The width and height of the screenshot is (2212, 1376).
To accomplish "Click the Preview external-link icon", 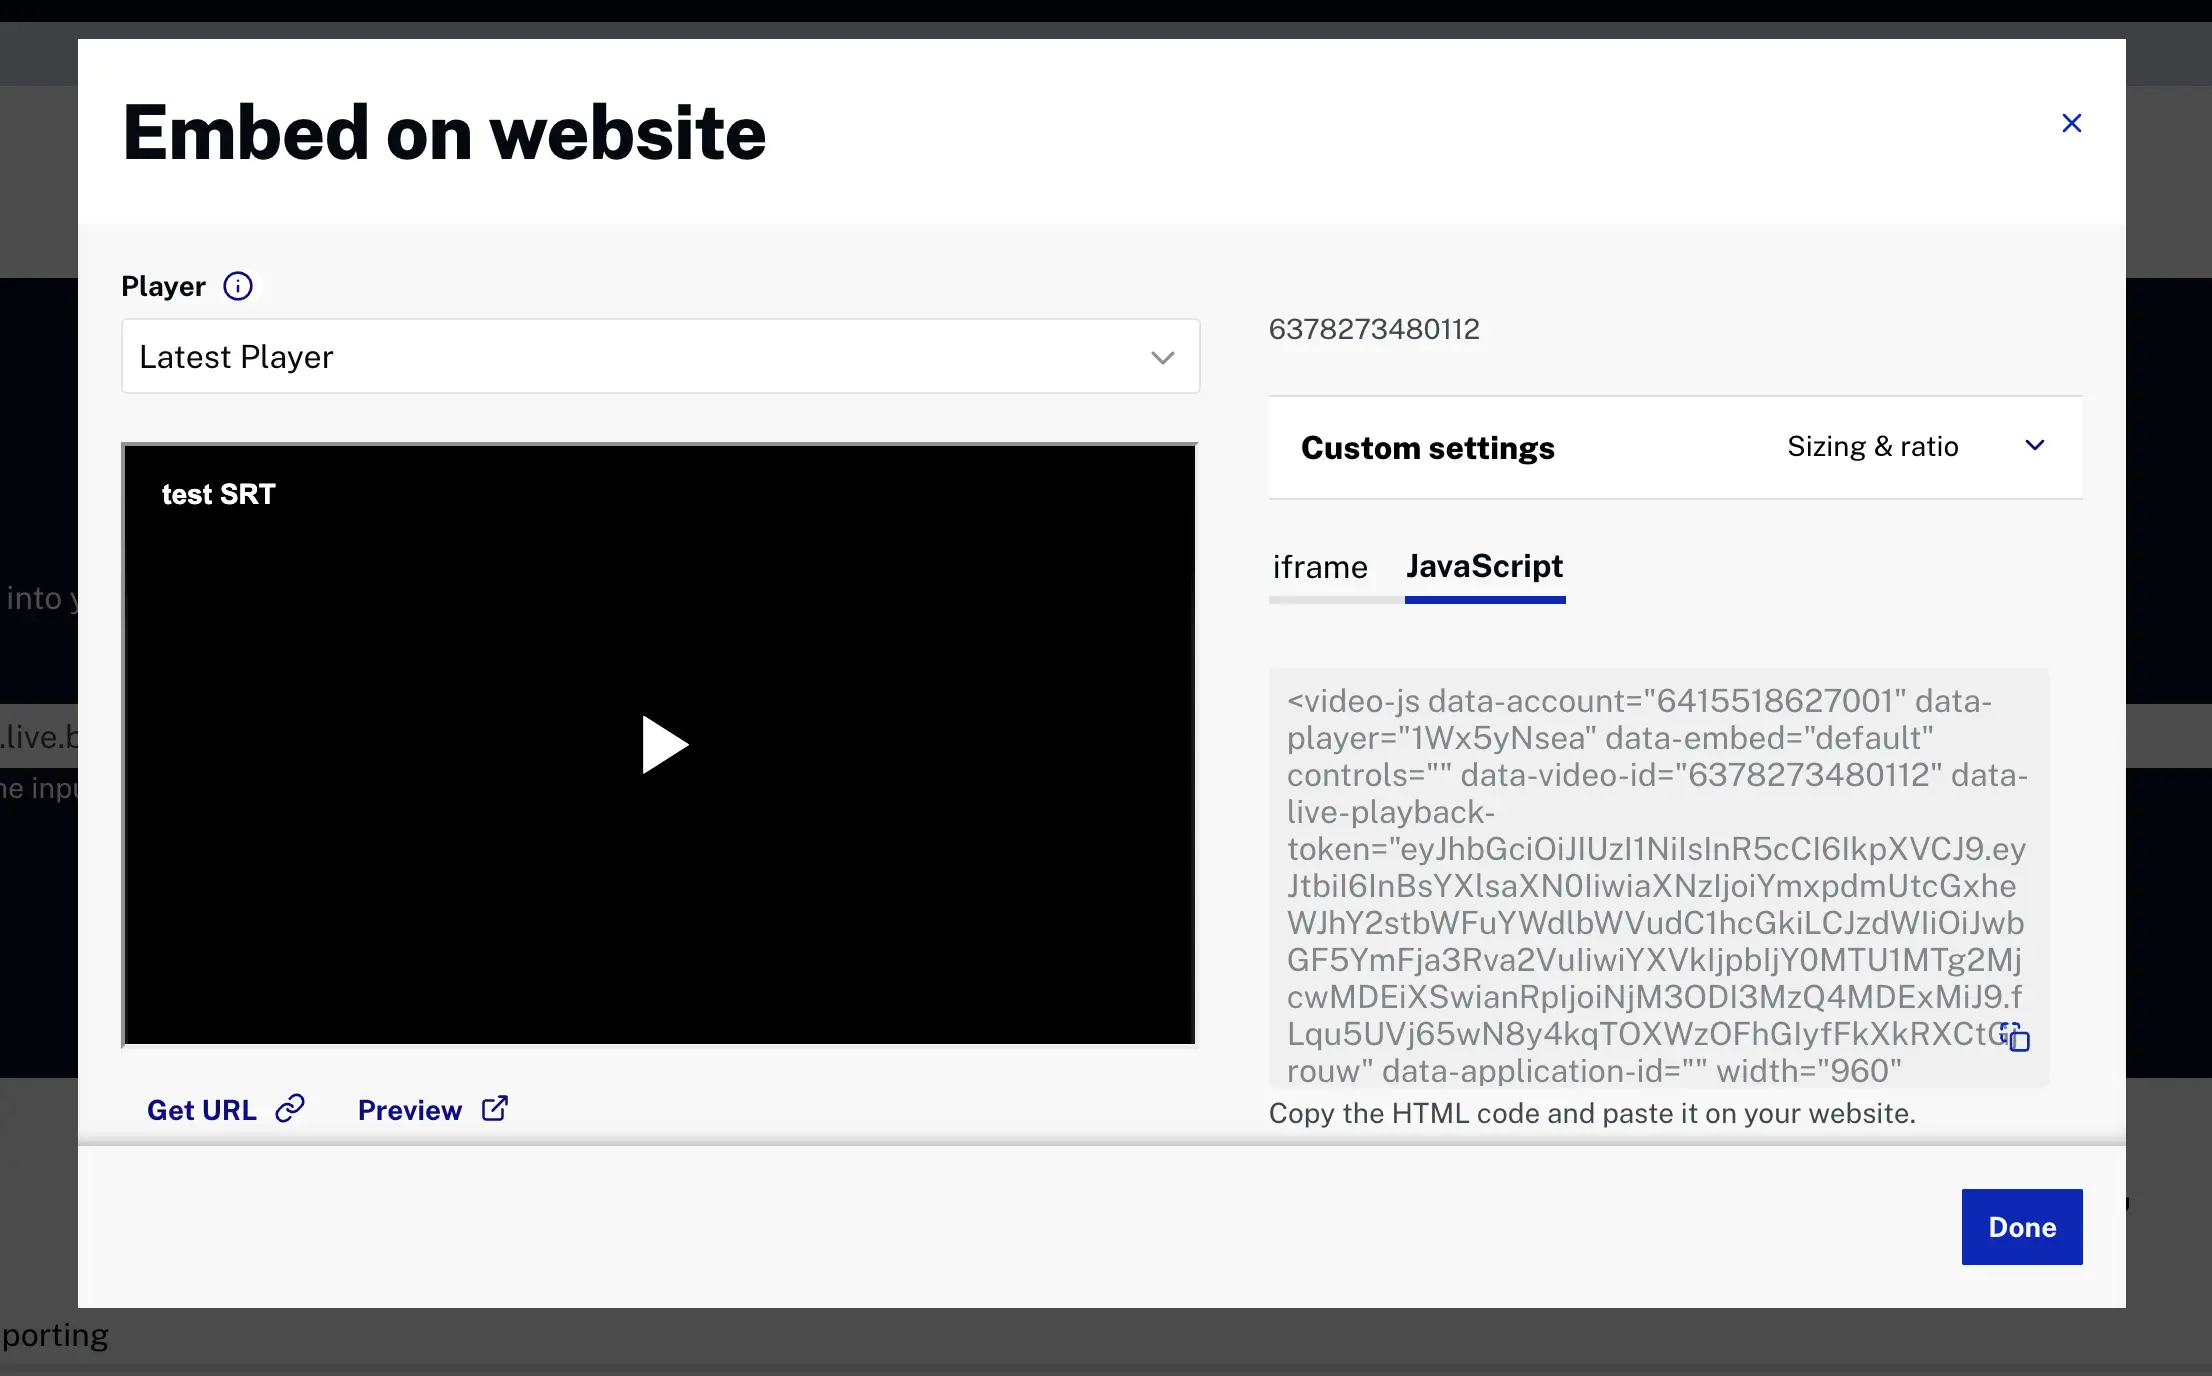I will [494, 1109].
